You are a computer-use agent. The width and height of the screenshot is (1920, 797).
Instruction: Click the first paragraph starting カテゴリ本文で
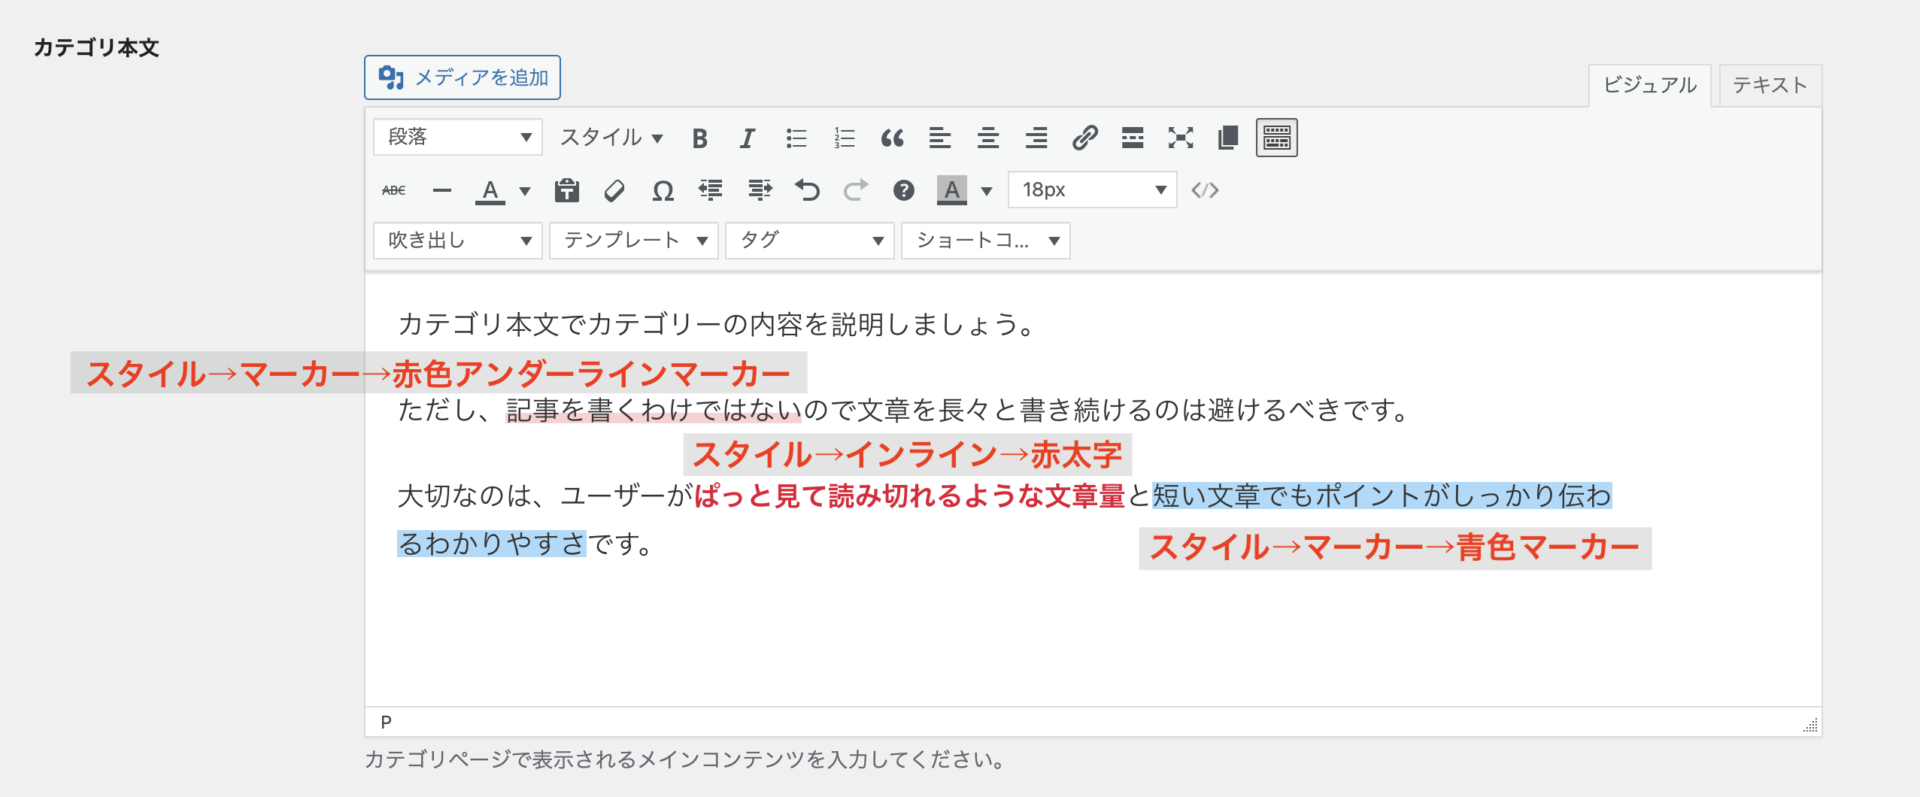pyautogui.click(x=717, y=325)
